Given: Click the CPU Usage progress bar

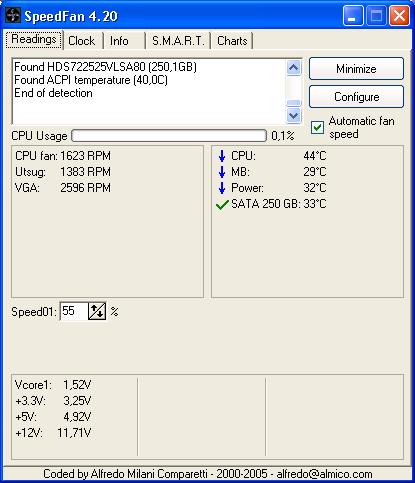Looking at the screenshot, I should (169, 136).
